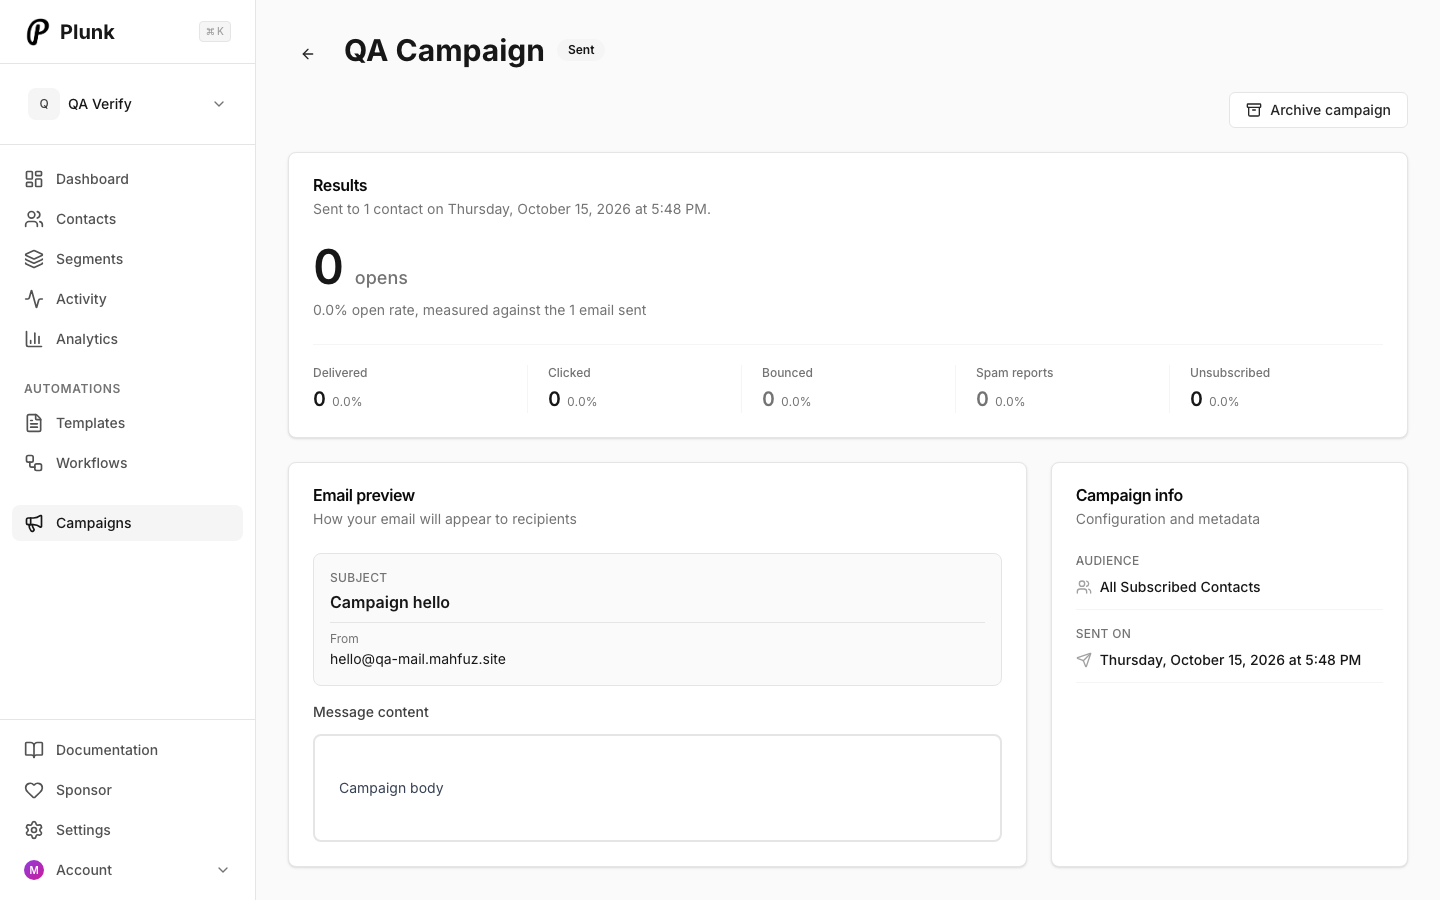Open Contacts from the sidebar

pos(127,219)
